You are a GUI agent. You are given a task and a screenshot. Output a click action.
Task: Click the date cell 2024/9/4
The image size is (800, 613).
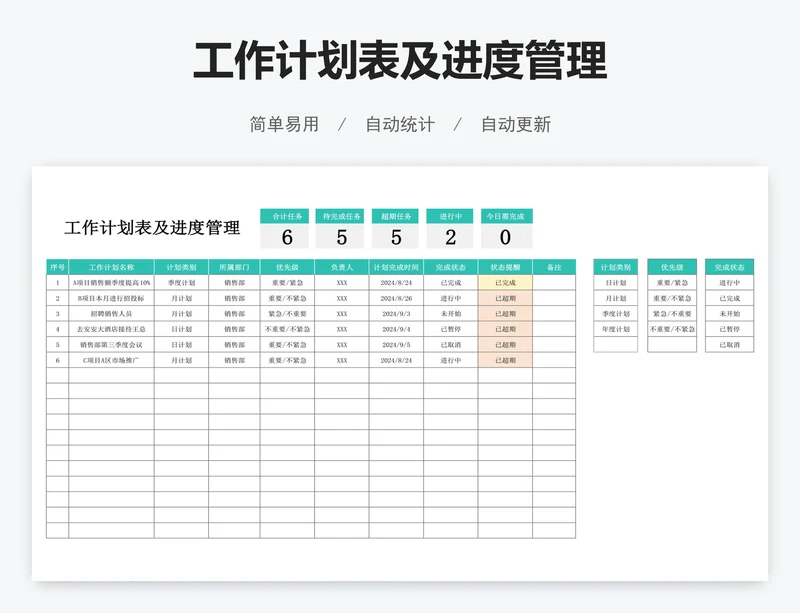[396, 329]
